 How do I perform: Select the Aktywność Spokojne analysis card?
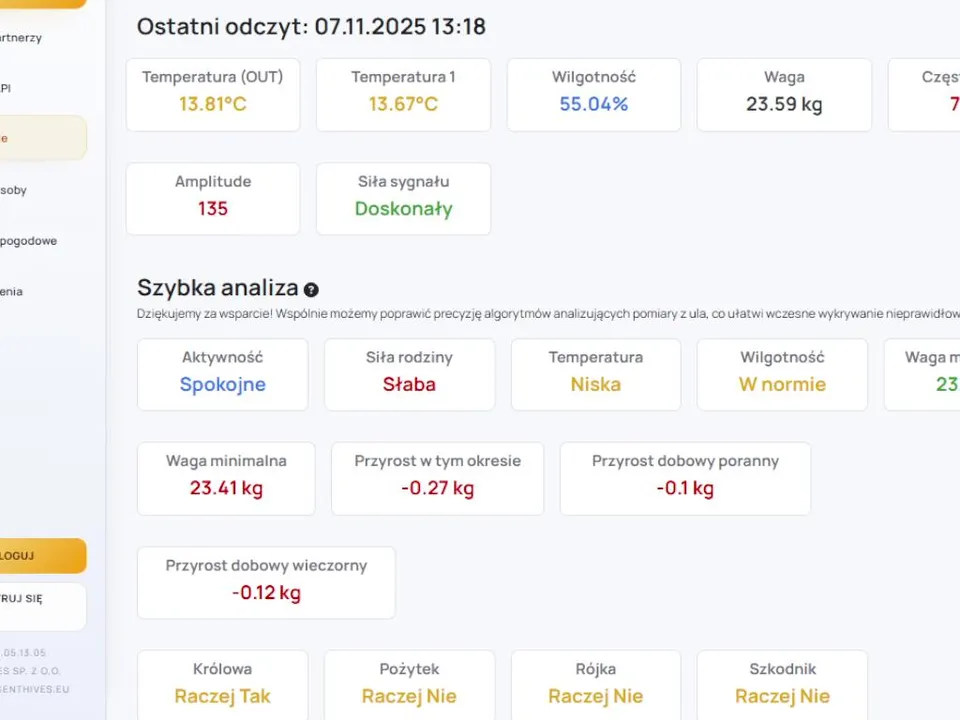pos(222,374)
